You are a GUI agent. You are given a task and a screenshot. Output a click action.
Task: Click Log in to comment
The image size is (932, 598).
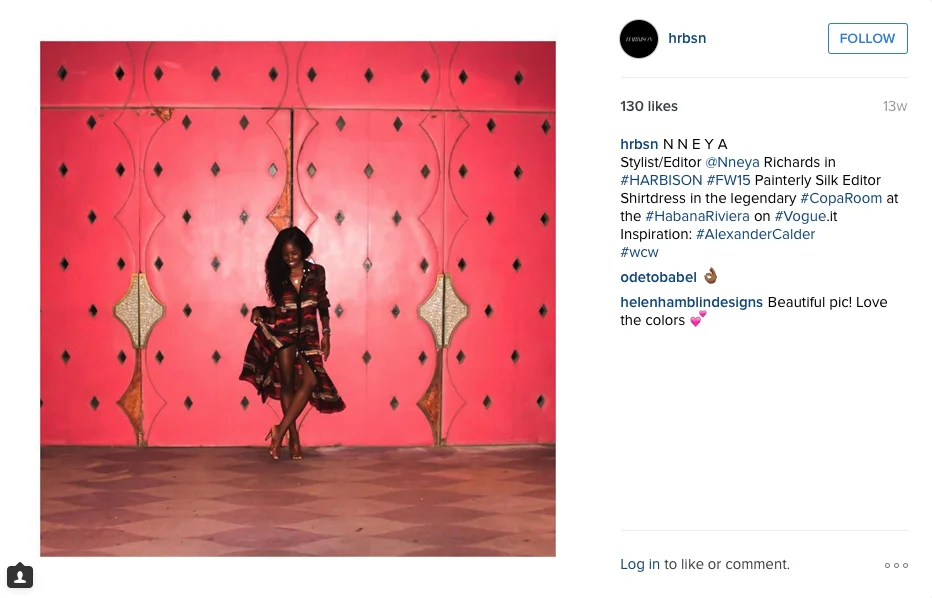[640, 564]
